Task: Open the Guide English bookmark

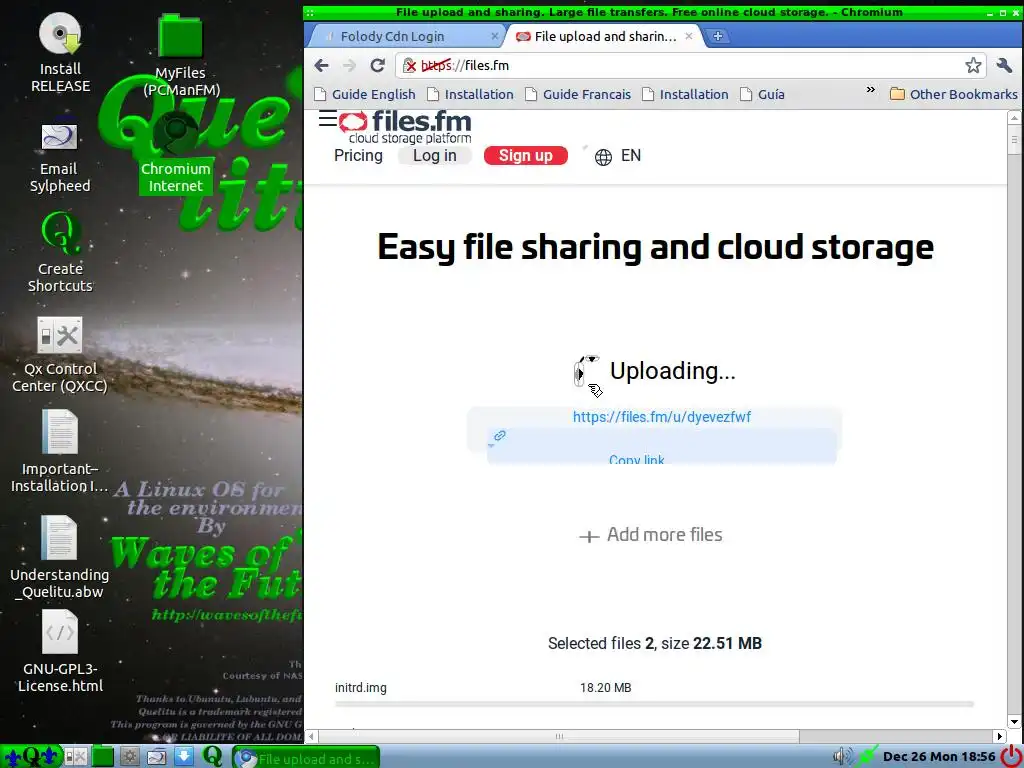Action: tap(365, 95)
